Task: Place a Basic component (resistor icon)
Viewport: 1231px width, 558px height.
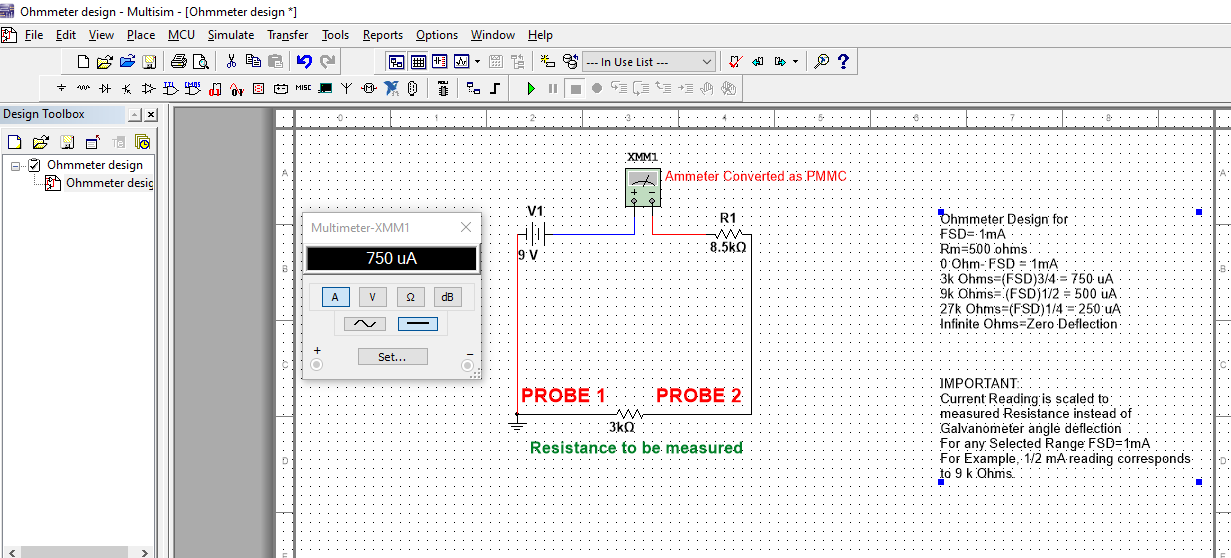Action: 84,89
